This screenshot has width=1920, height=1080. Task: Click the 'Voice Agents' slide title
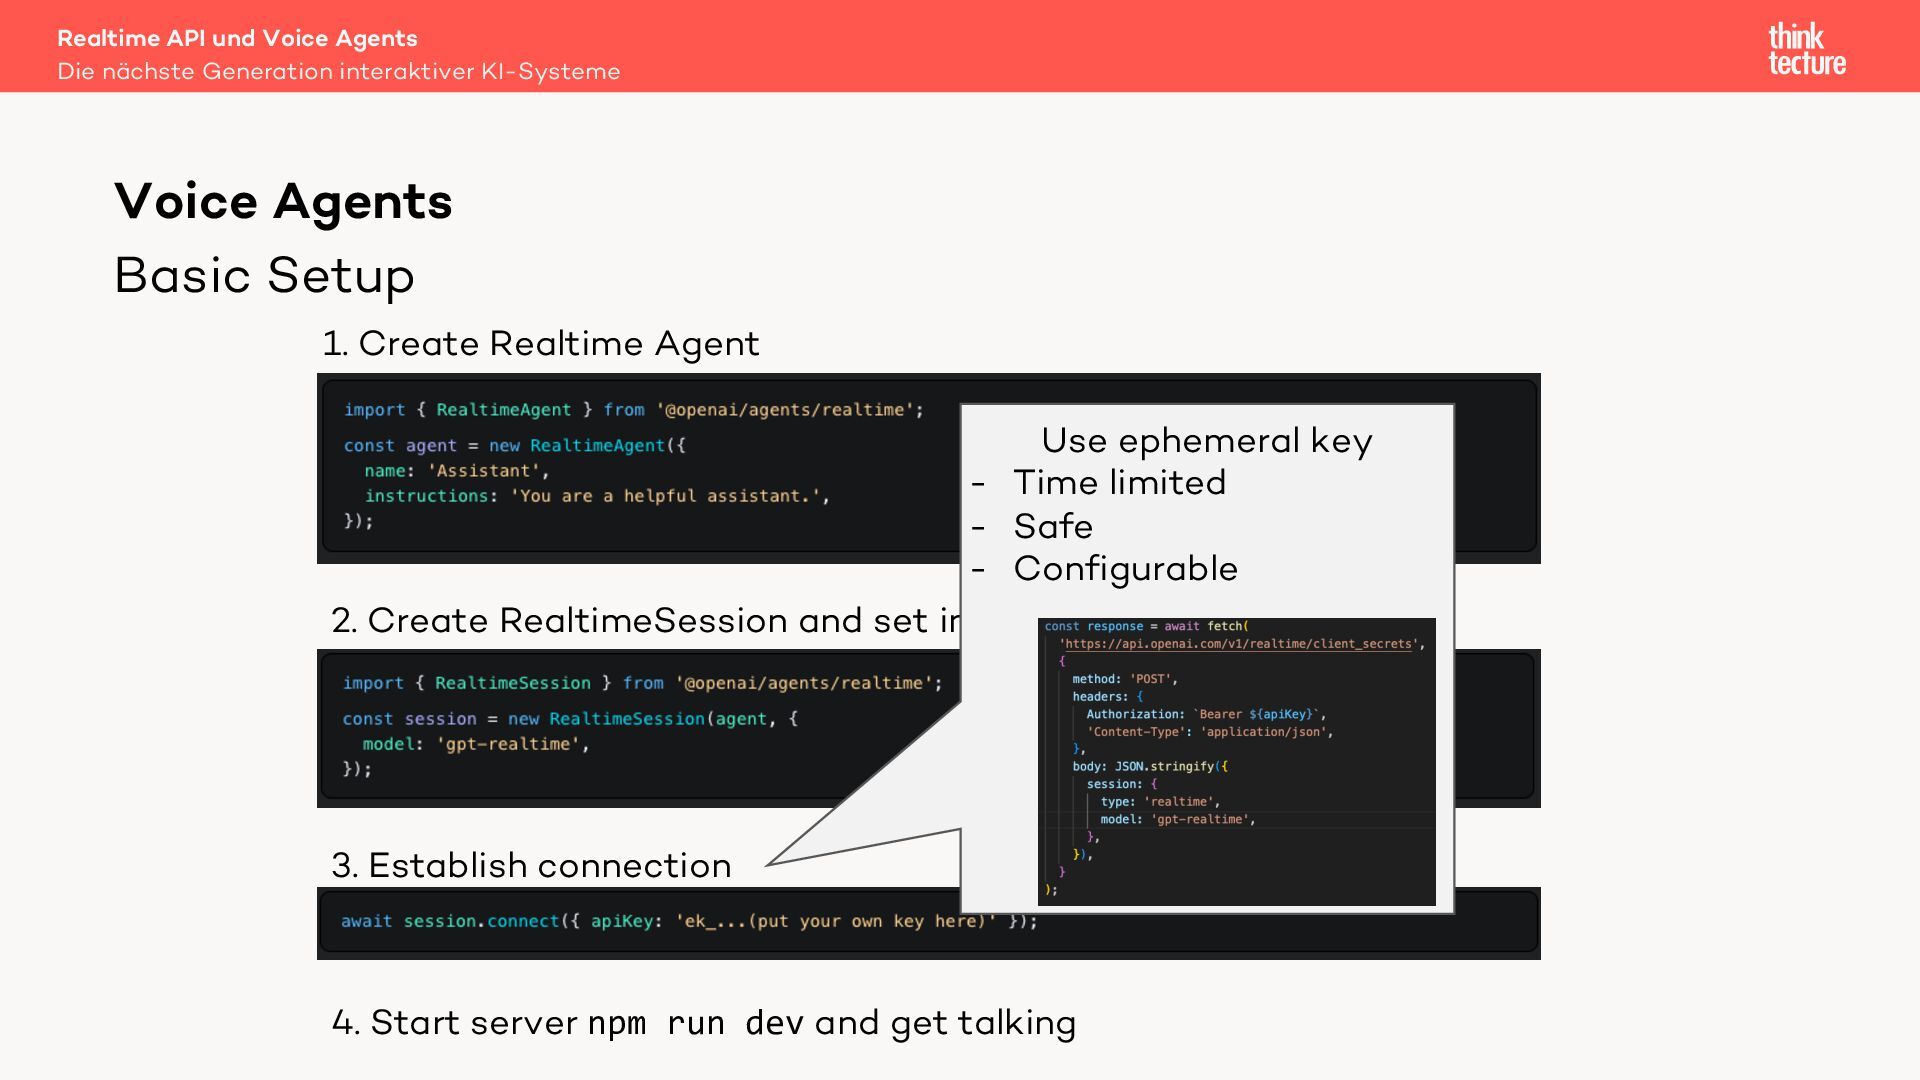click(x=283, y=201)
